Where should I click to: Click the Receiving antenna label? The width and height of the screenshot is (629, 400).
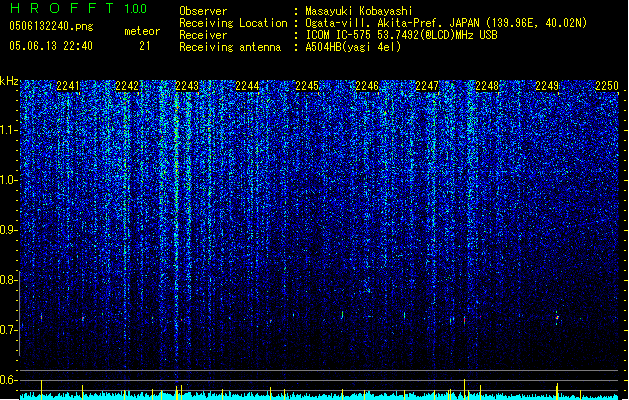[230, 47]
